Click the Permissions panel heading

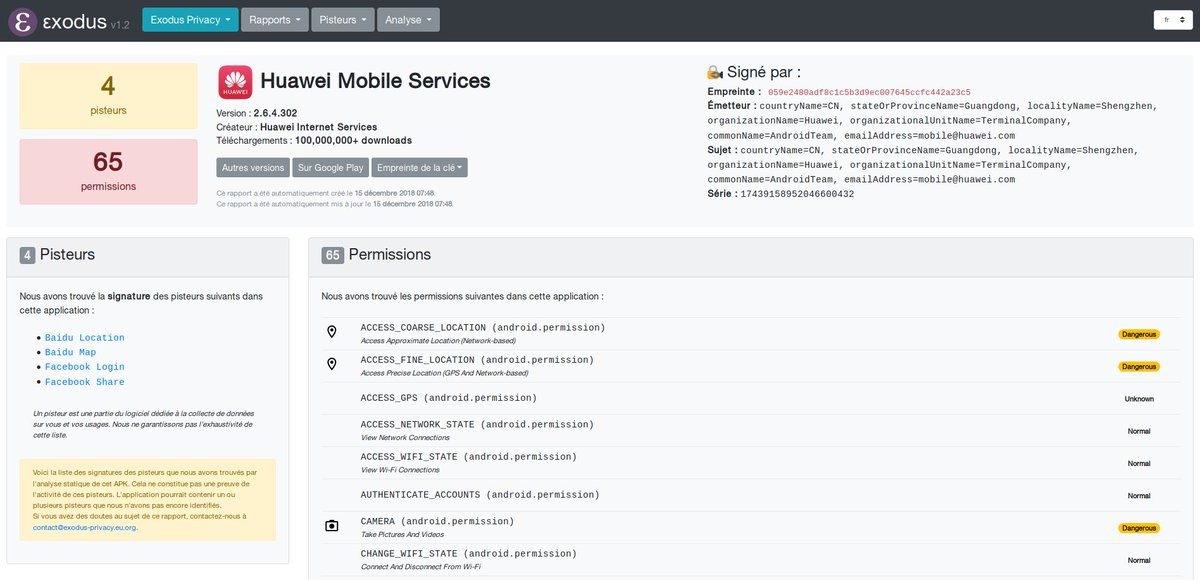point(390,255)
